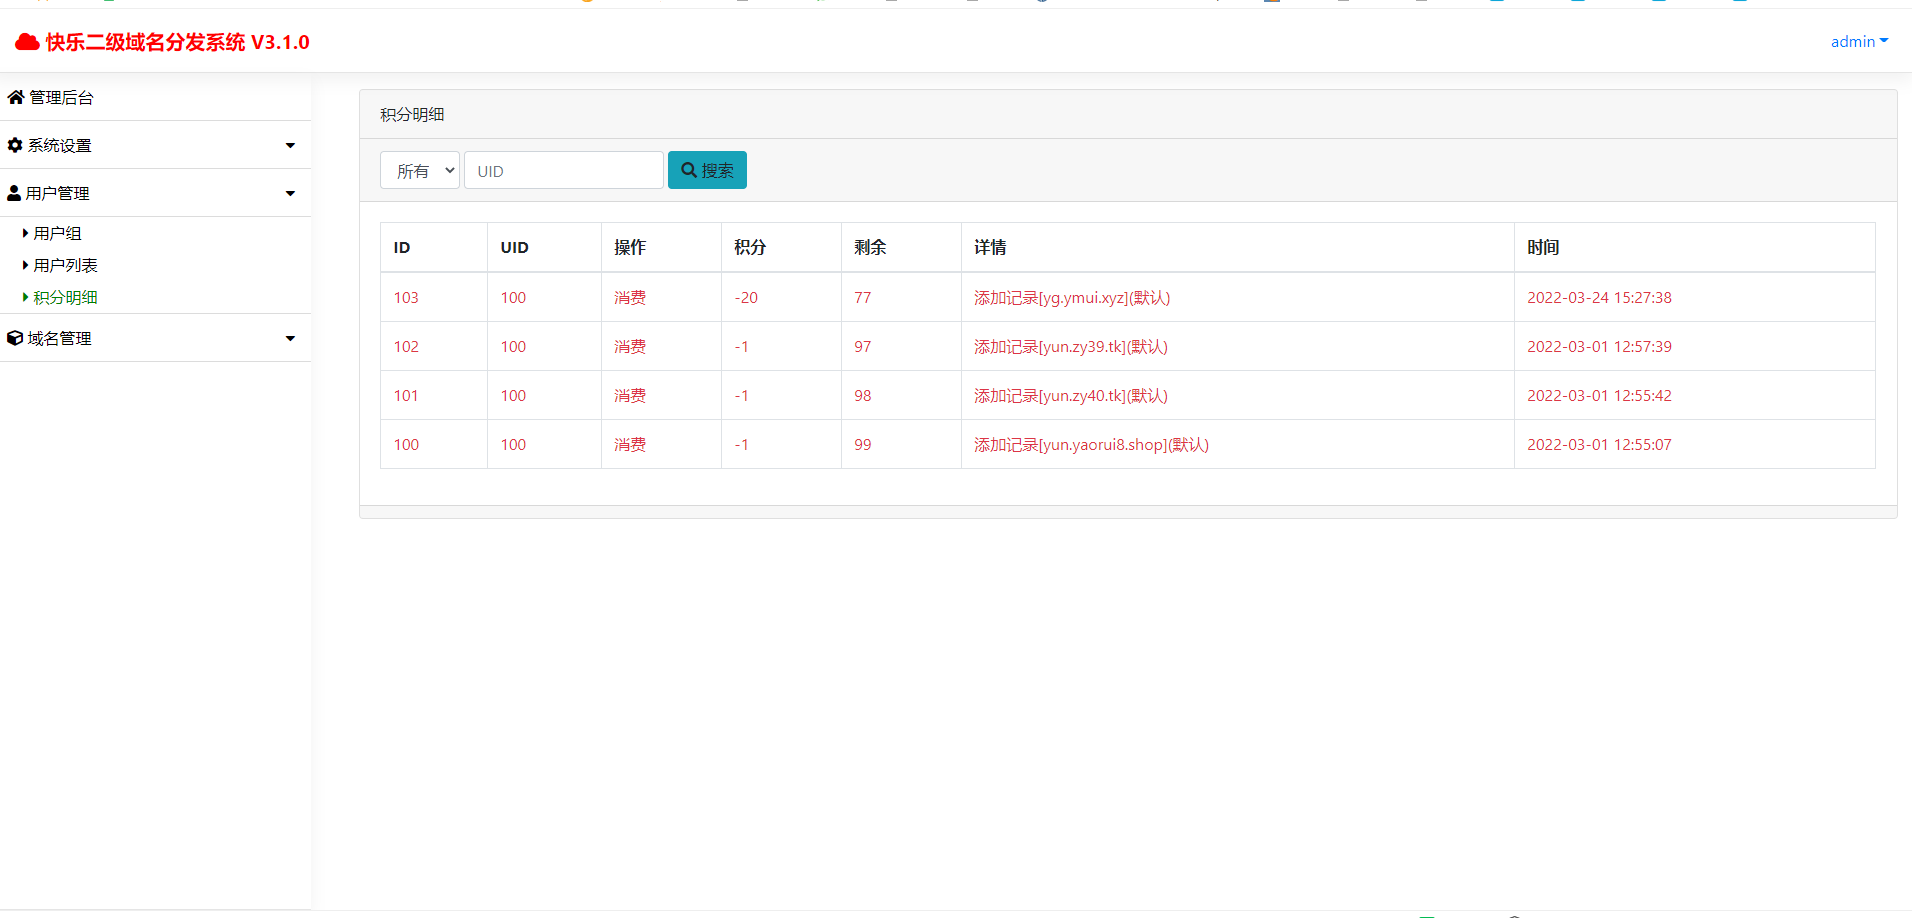
Task: Click the gear icon beside 系统设置
Action: click(x=15, y=145)
